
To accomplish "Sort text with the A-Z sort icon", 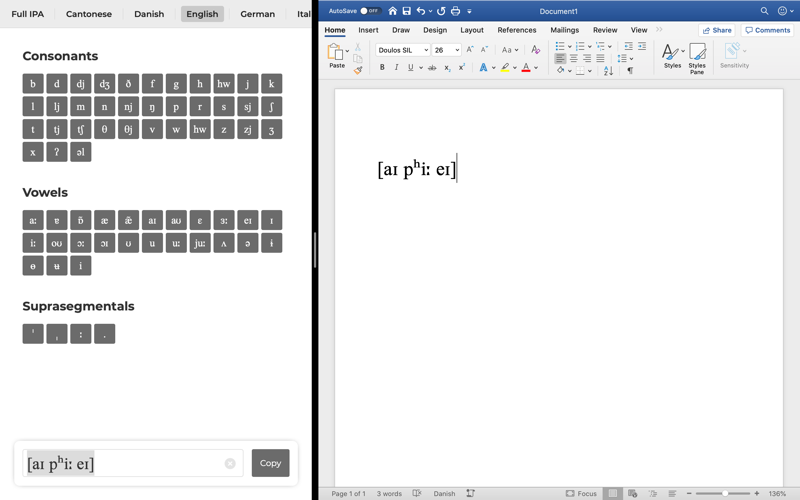I will pos(608,70).
